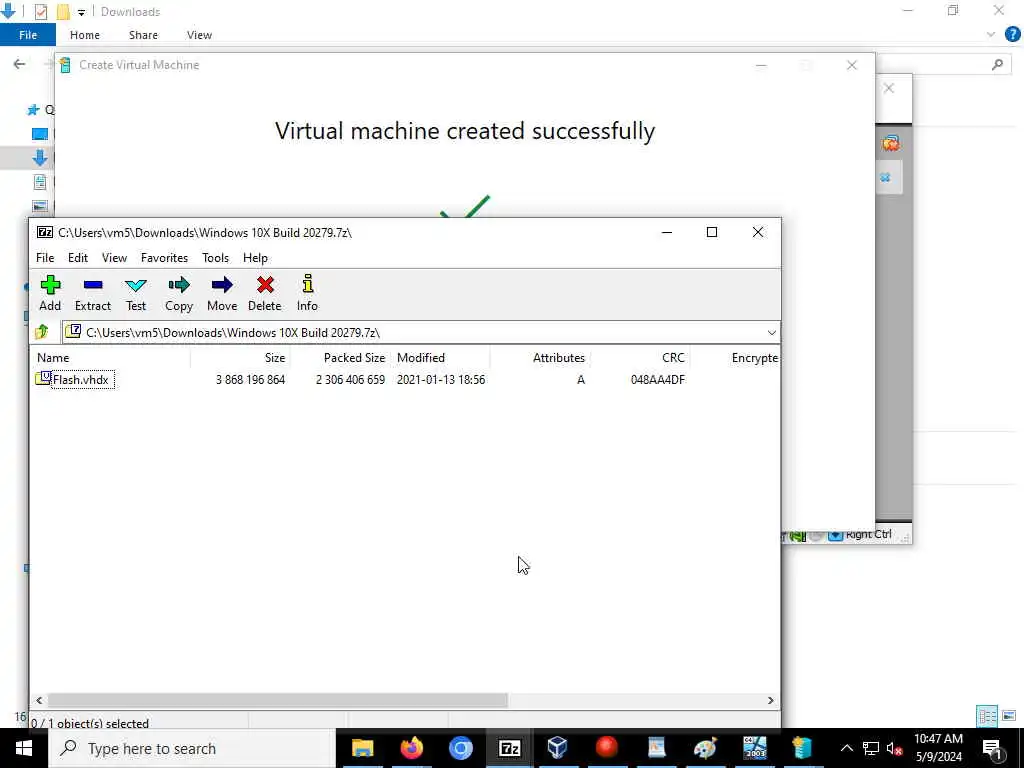Sort by the Packed Size column

point(340,358)
